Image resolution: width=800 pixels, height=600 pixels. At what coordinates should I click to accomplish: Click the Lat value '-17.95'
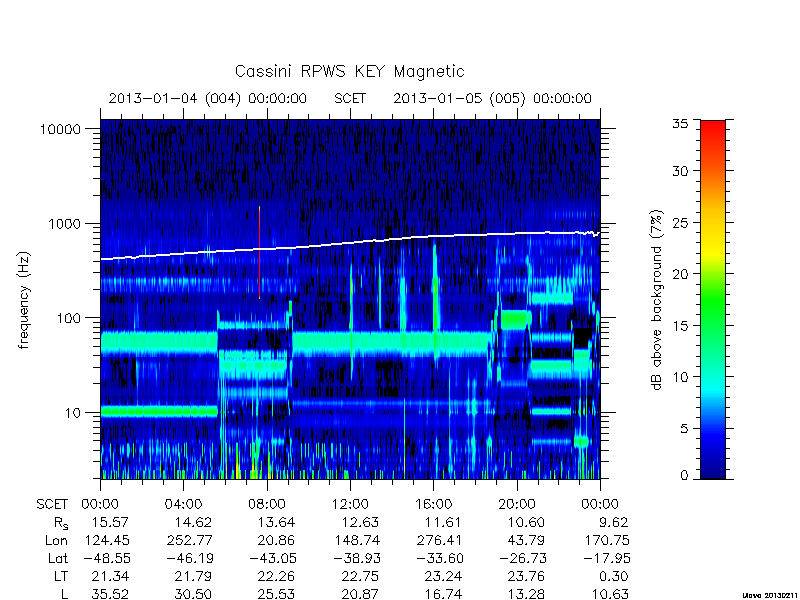(607, 559)
